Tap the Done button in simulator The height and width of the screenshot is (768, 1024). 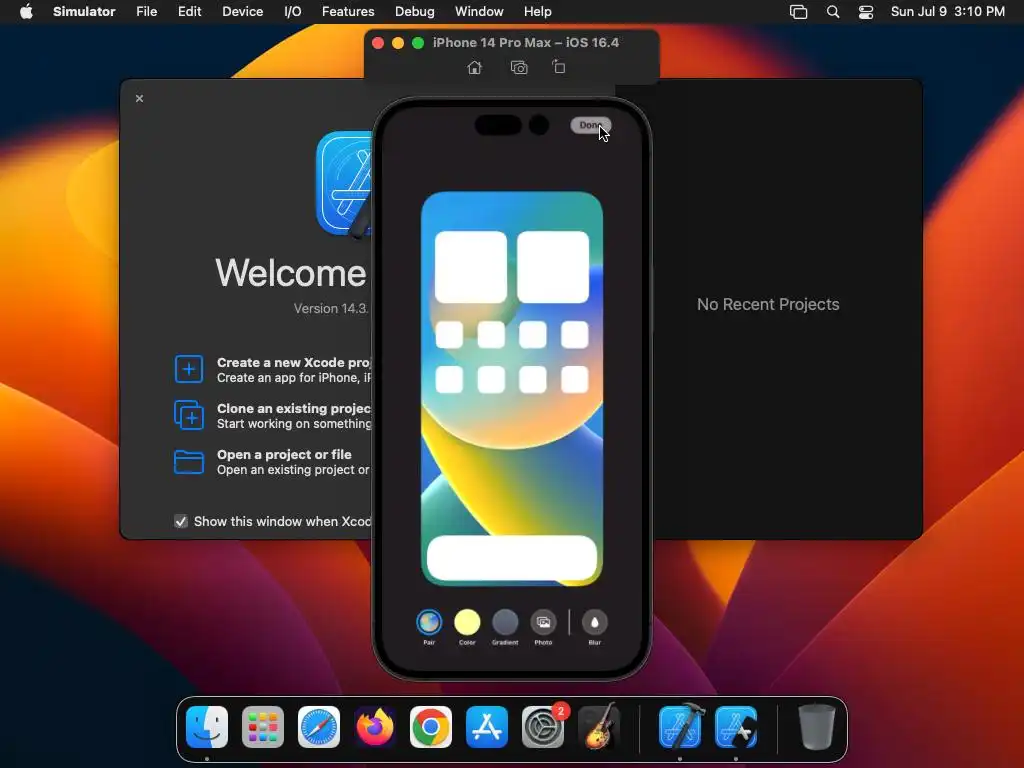(590, 125)
